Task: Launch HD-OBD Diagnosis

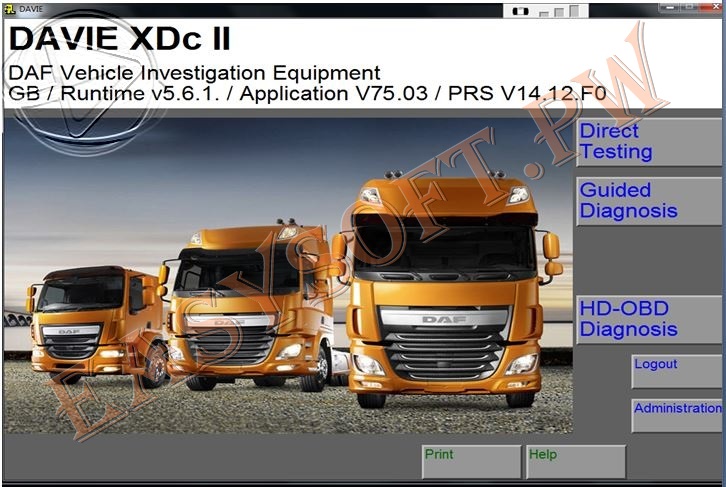Action: (x=649, y=320)
